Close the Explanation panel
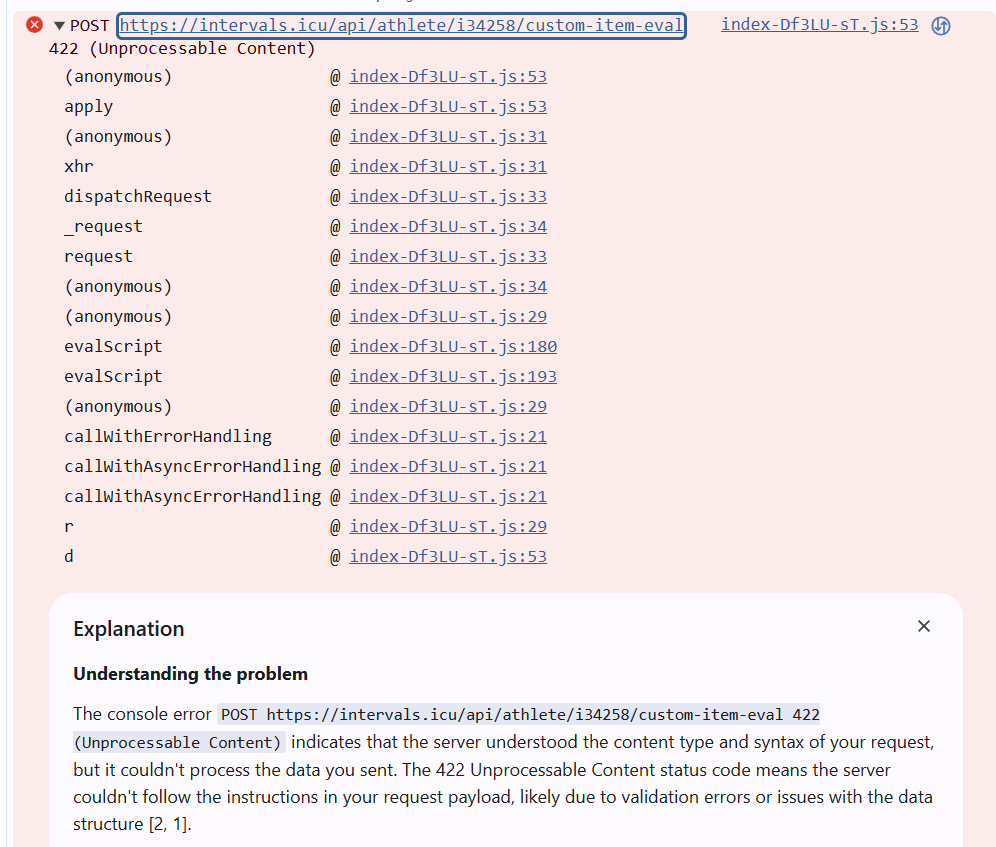This screenshot has height=847, width=996. 923,626
